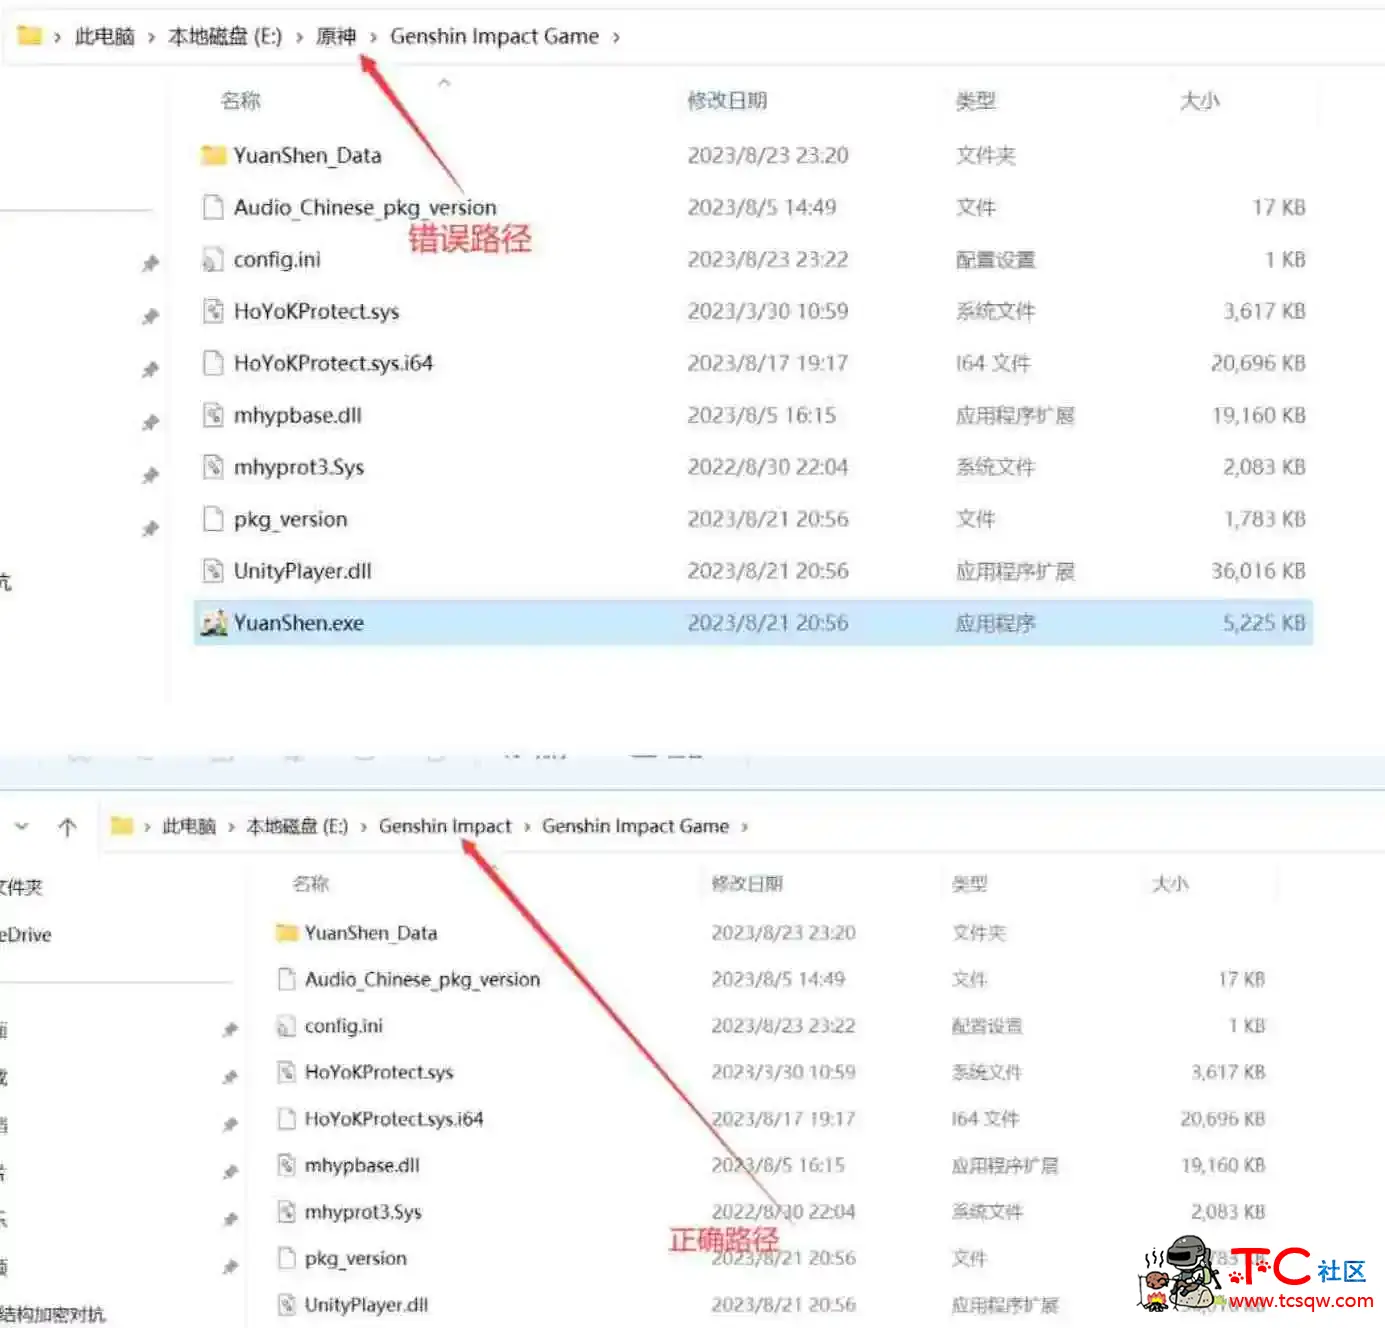
Task: Click 配置设置 type cell in 原神-path window
Action: 995,259
